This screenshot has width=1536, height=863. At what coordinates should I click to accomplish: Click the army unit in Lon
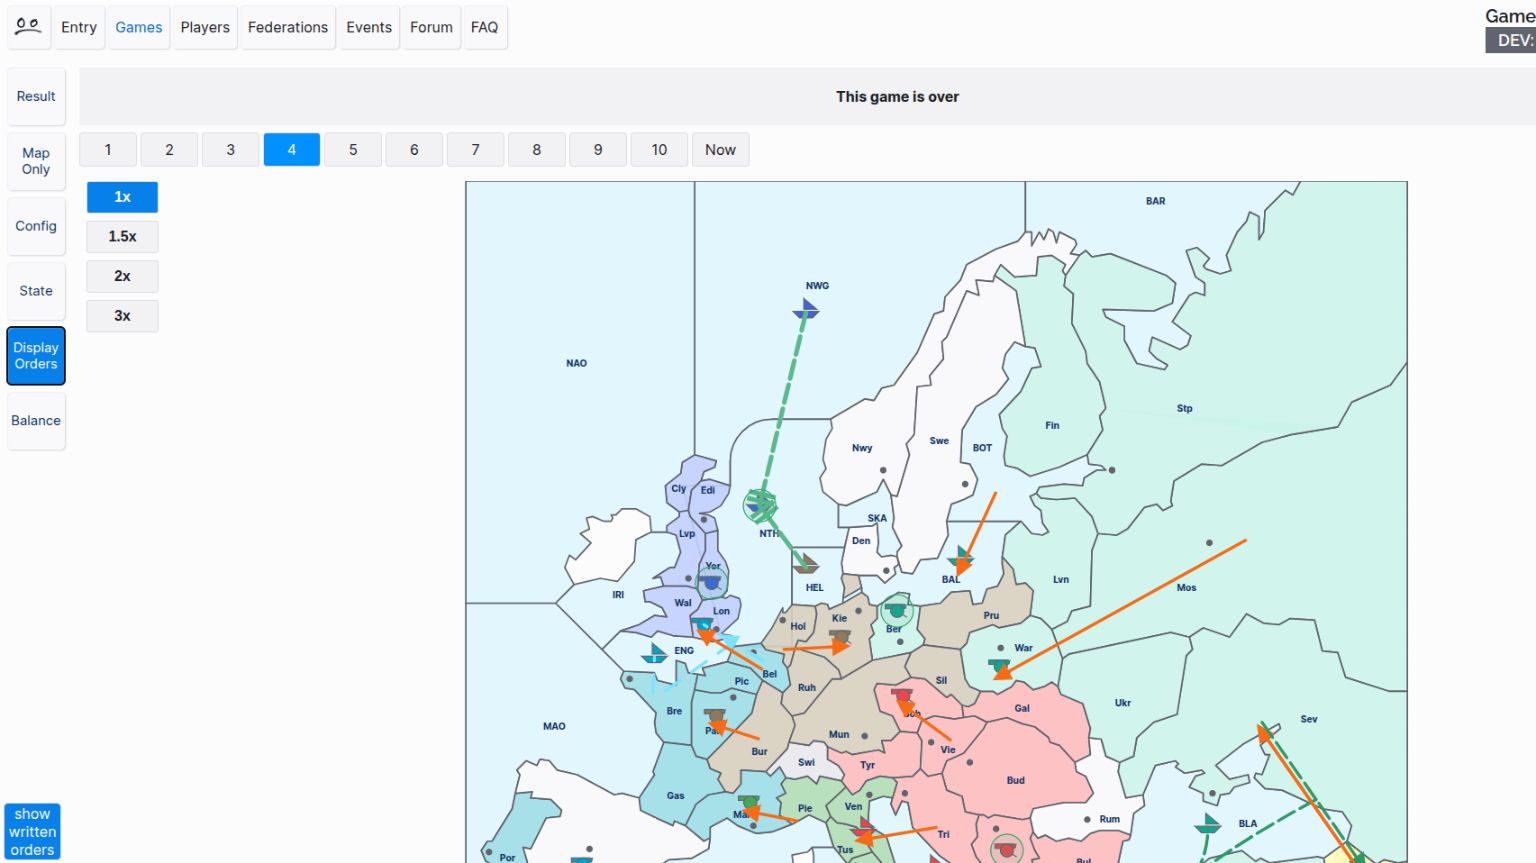tap(702, 625)
